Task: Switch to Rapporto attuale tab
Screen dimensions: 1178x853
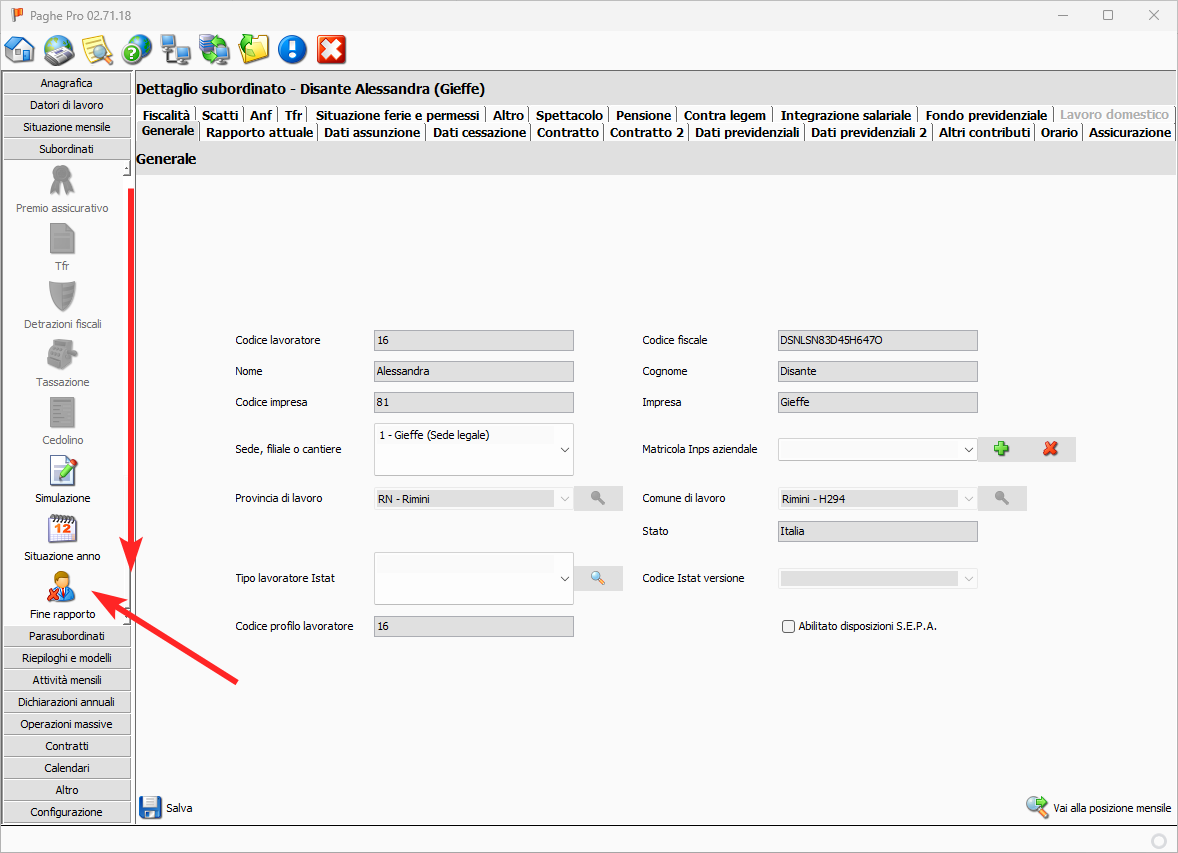Action: coord(260,132)
